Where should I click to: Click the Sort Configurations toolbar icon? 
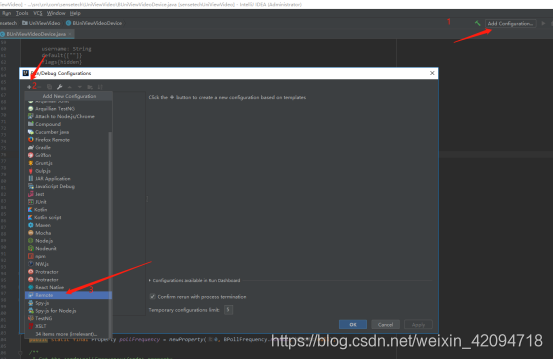point(100,87)
